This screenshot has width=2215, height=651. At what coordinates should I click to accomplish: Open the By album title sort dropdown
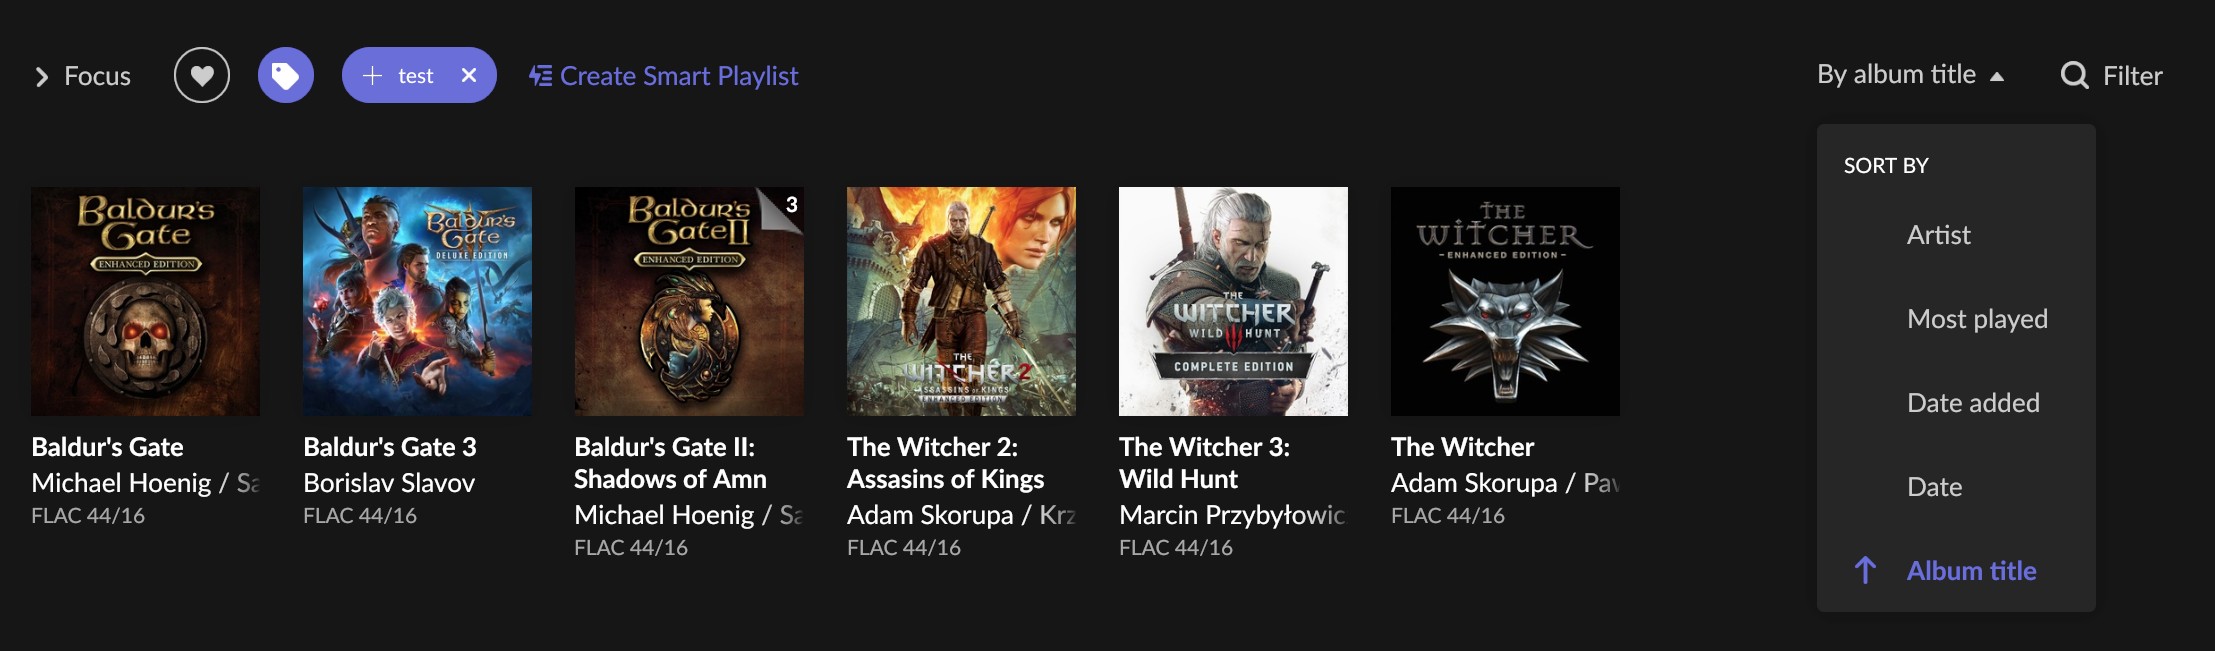pyautogui.click(x=1896, y=75)
